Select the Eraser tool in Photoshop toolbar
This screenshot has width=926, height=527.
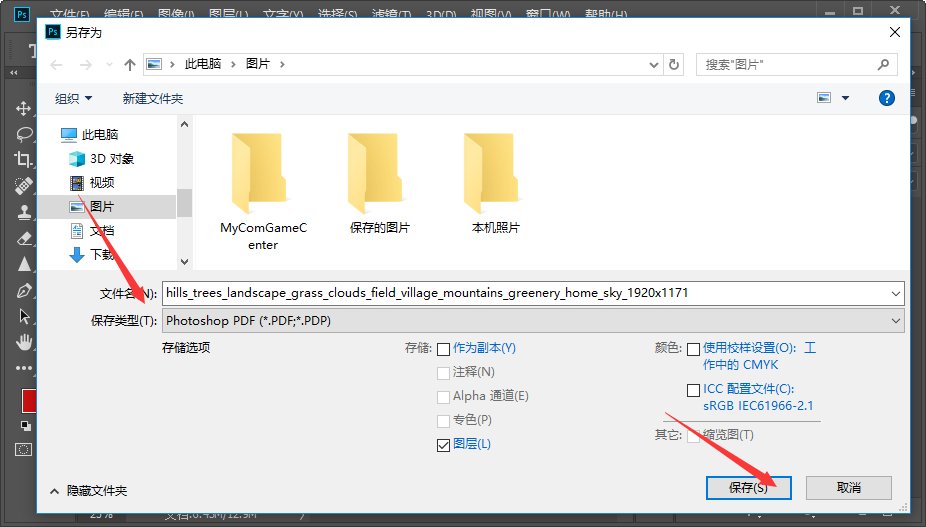(x=24, y=238)
